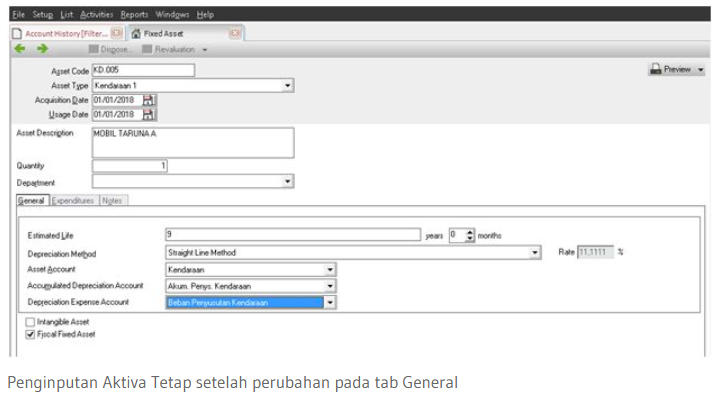The image size is (714, 397).
Task: Go forward with the green right arrow
Action: click(42, 49)
